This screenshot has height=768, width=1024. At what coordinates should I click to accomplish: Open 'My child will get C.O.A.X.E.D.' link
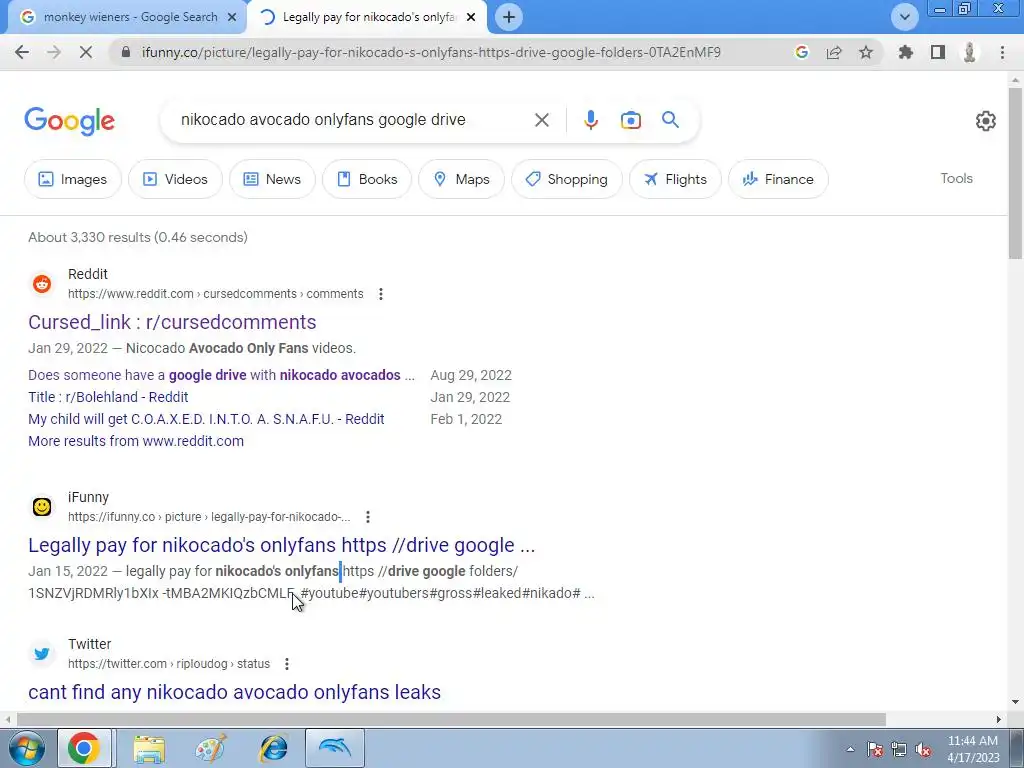click(x=206, y=419)
